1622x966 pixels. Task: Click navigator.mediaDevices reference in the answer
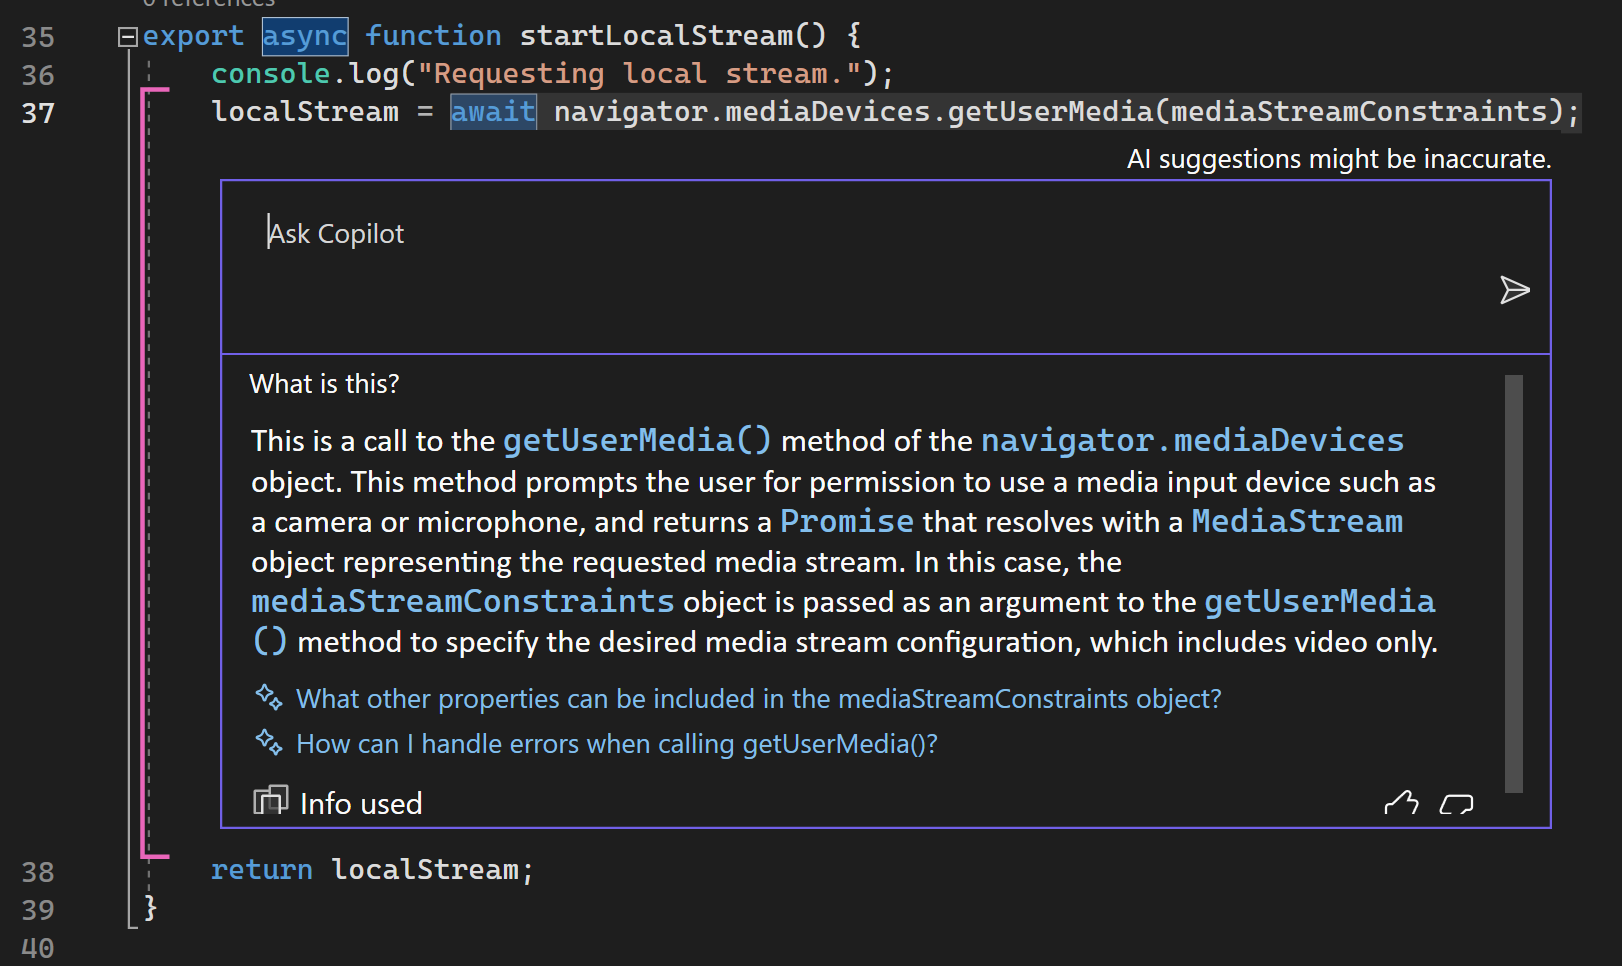[x=1192, y=440]
